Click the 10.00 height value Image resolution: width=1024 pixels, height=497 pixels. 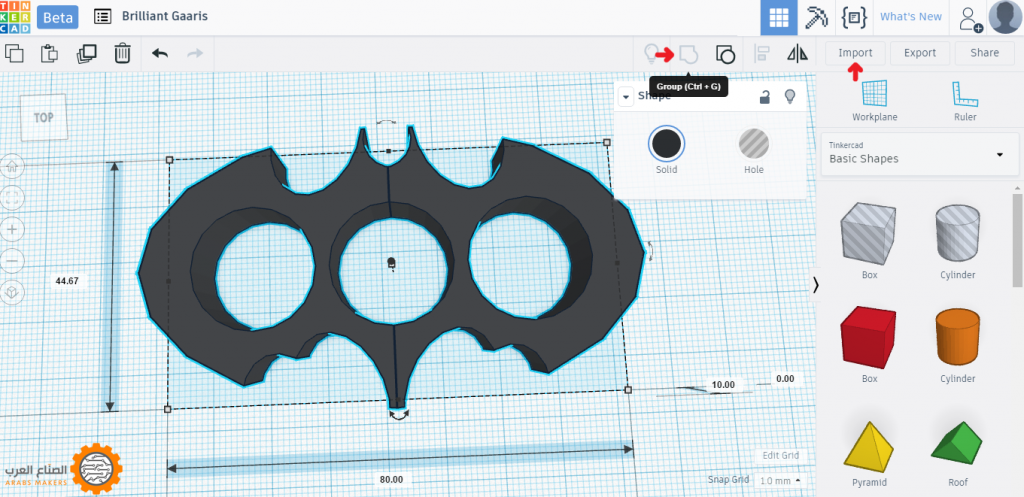[x=723, y=385]
